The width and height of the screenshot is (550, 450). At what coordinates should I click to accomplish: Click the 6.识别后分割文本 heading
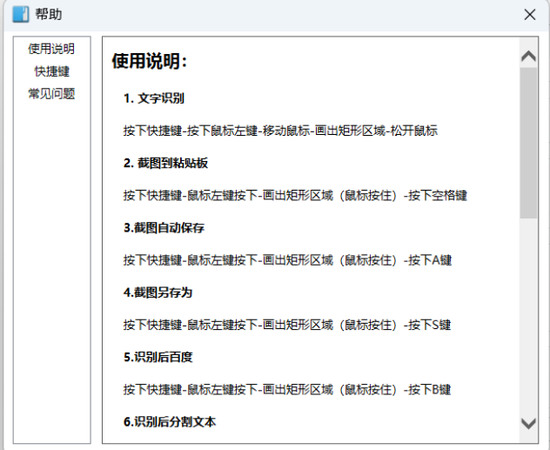coord(169,422)
